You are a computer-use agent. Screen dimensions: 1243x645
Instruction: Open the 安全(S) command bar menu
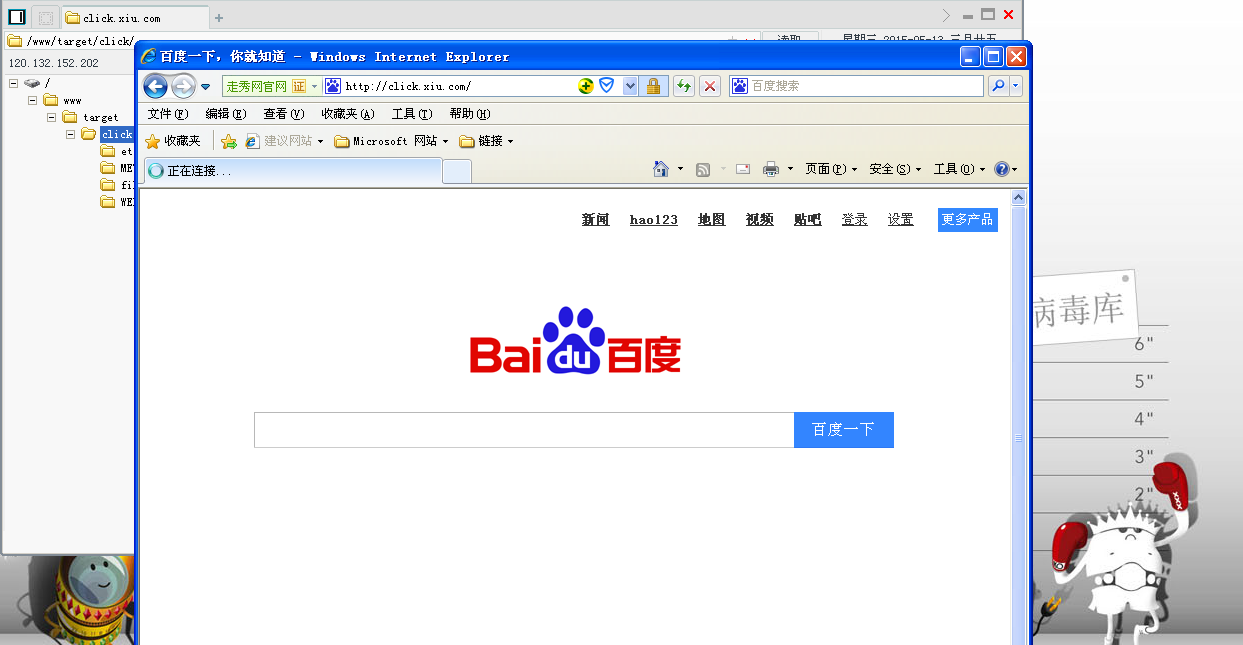[895, 169]
